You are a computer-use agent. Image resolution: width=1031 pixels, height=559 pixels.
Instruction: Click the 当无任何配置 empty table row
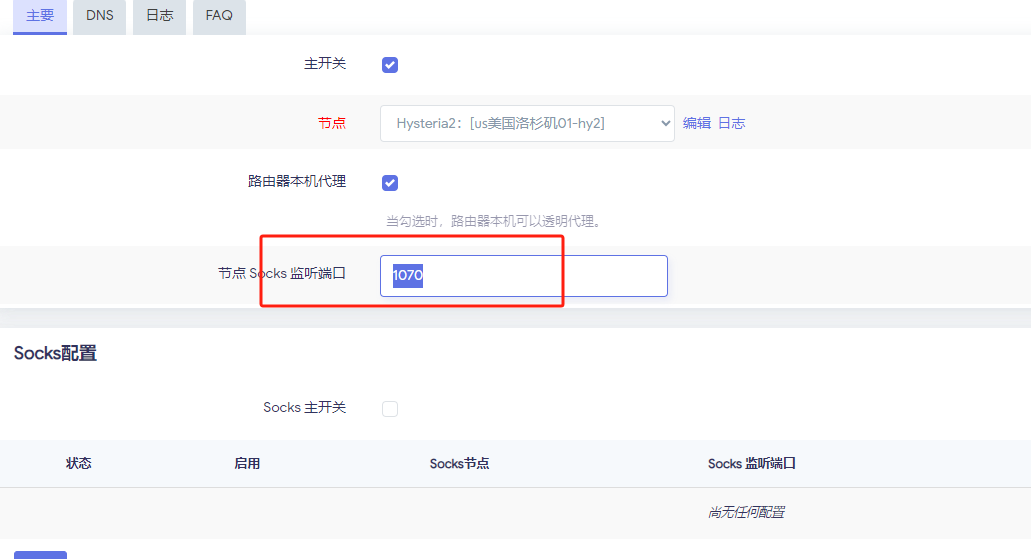click(746, 512)
